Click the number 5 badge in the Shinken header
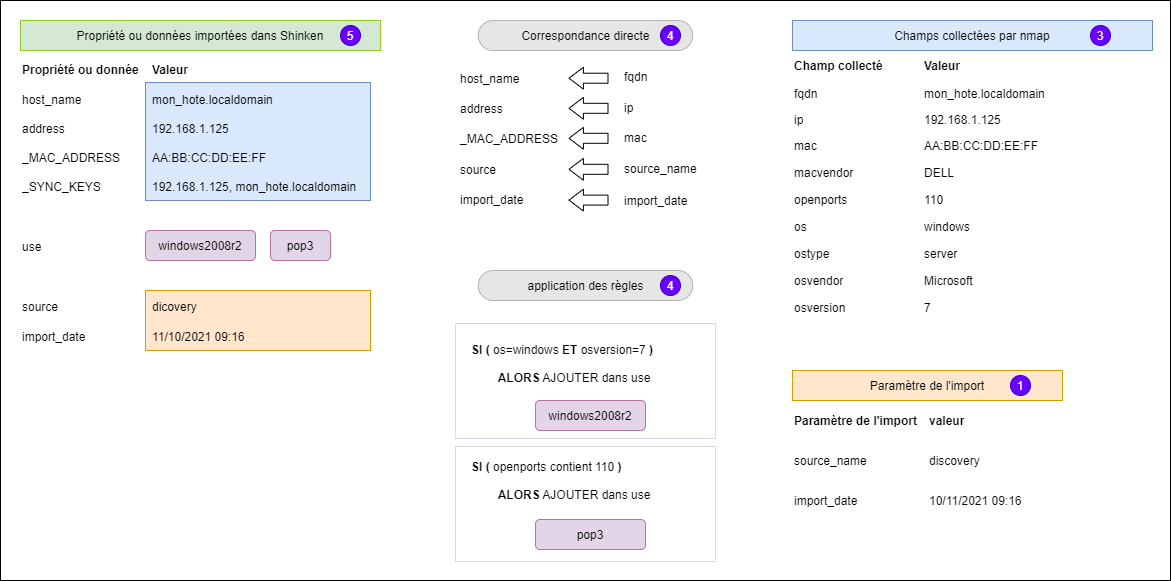 (349, 36)
